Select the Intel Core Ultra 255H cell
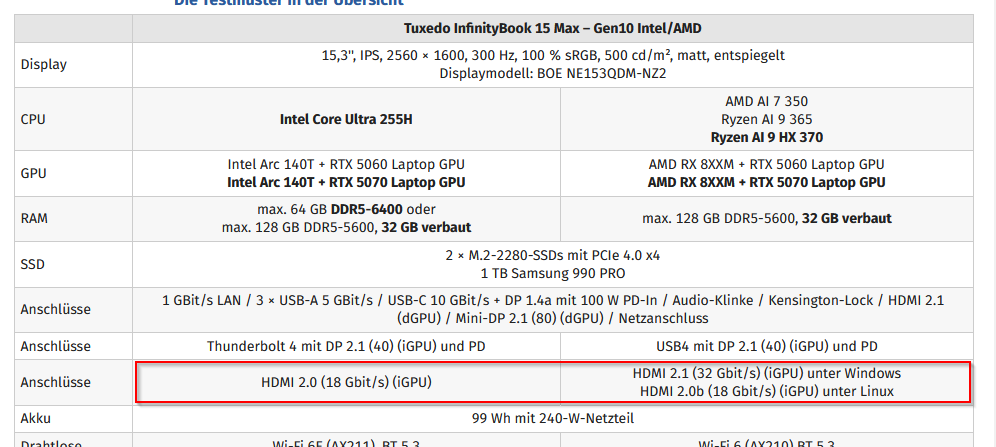Screen dimensions: 996x447 (x=346, y=119)
